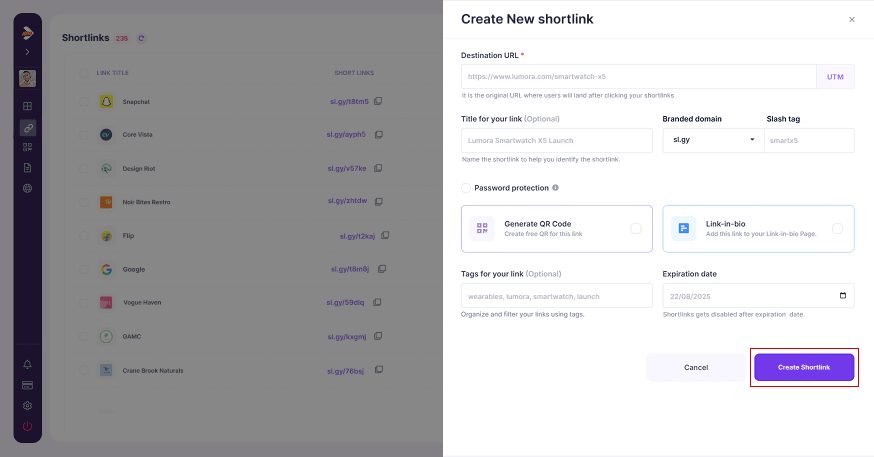Click the Link-in-bio page icon
The height and width of the screenshot is (457, 874).
pyautogui.click(x=683, y=228)
